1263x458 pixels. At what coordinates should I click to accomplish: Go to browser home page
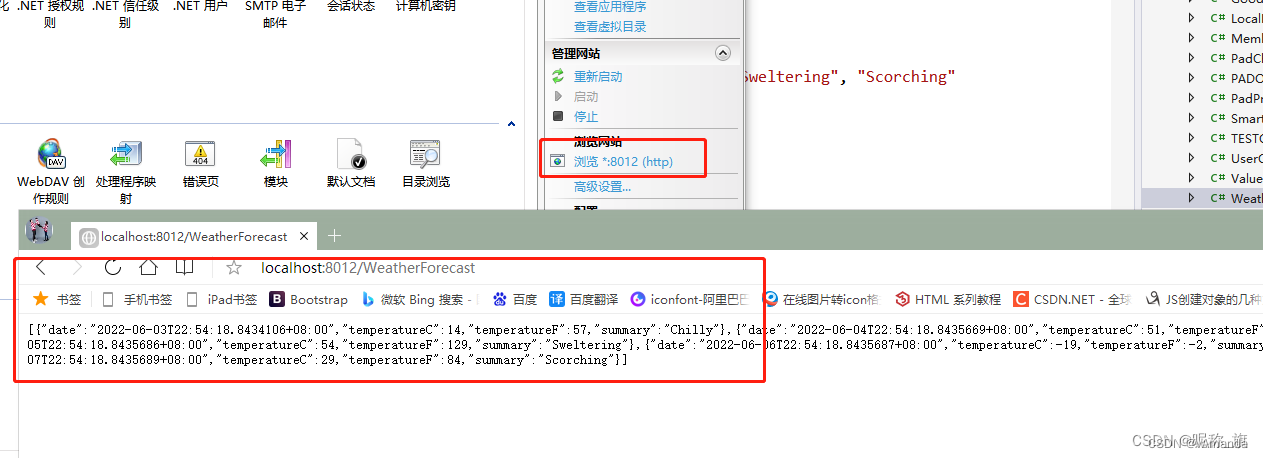[x=148, y=268]
